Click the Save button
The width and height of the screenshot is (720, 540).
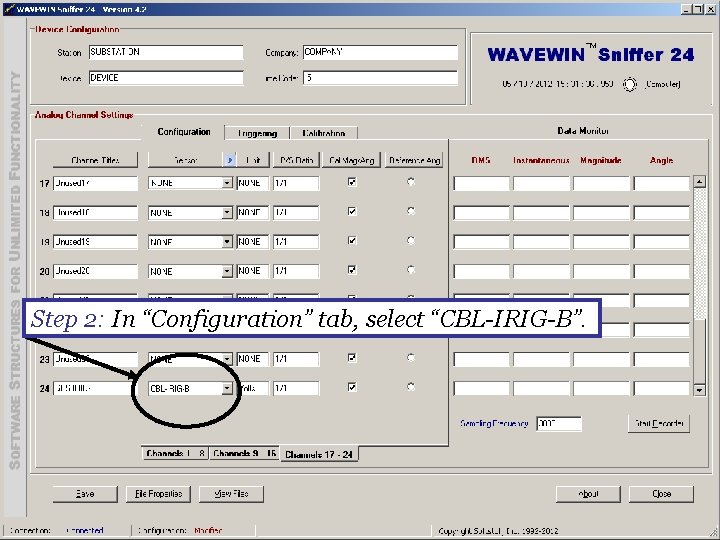click(x=85, y=494)
